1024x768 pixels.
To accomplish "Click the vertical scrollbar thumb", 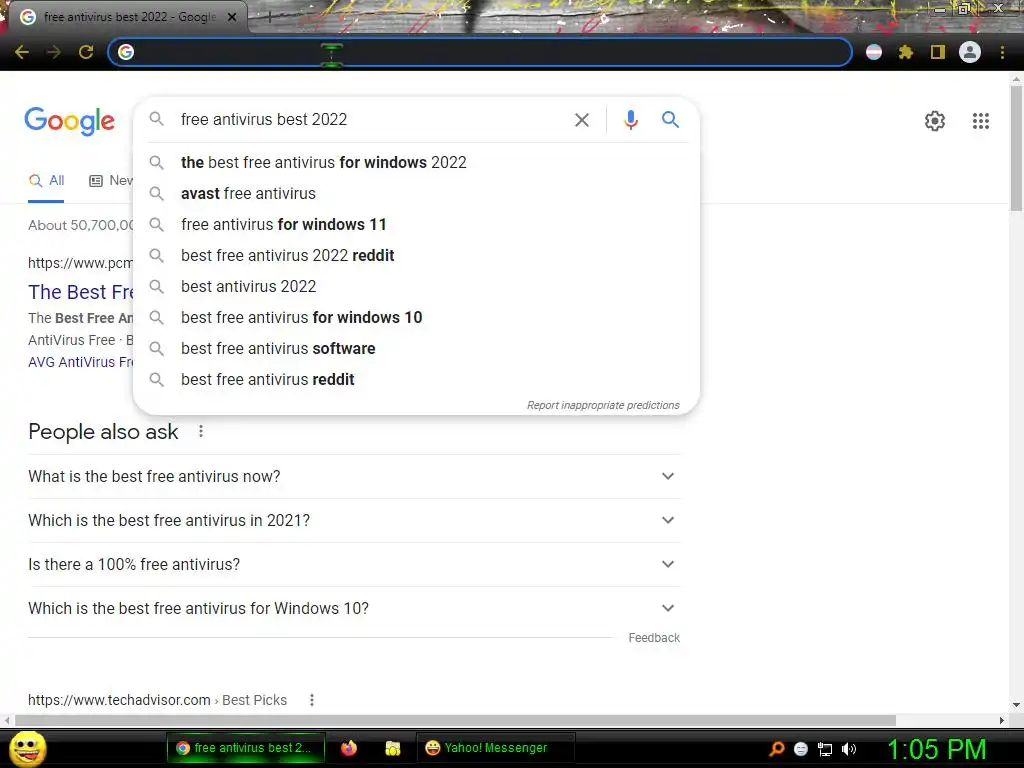I will coord(1016,147).
